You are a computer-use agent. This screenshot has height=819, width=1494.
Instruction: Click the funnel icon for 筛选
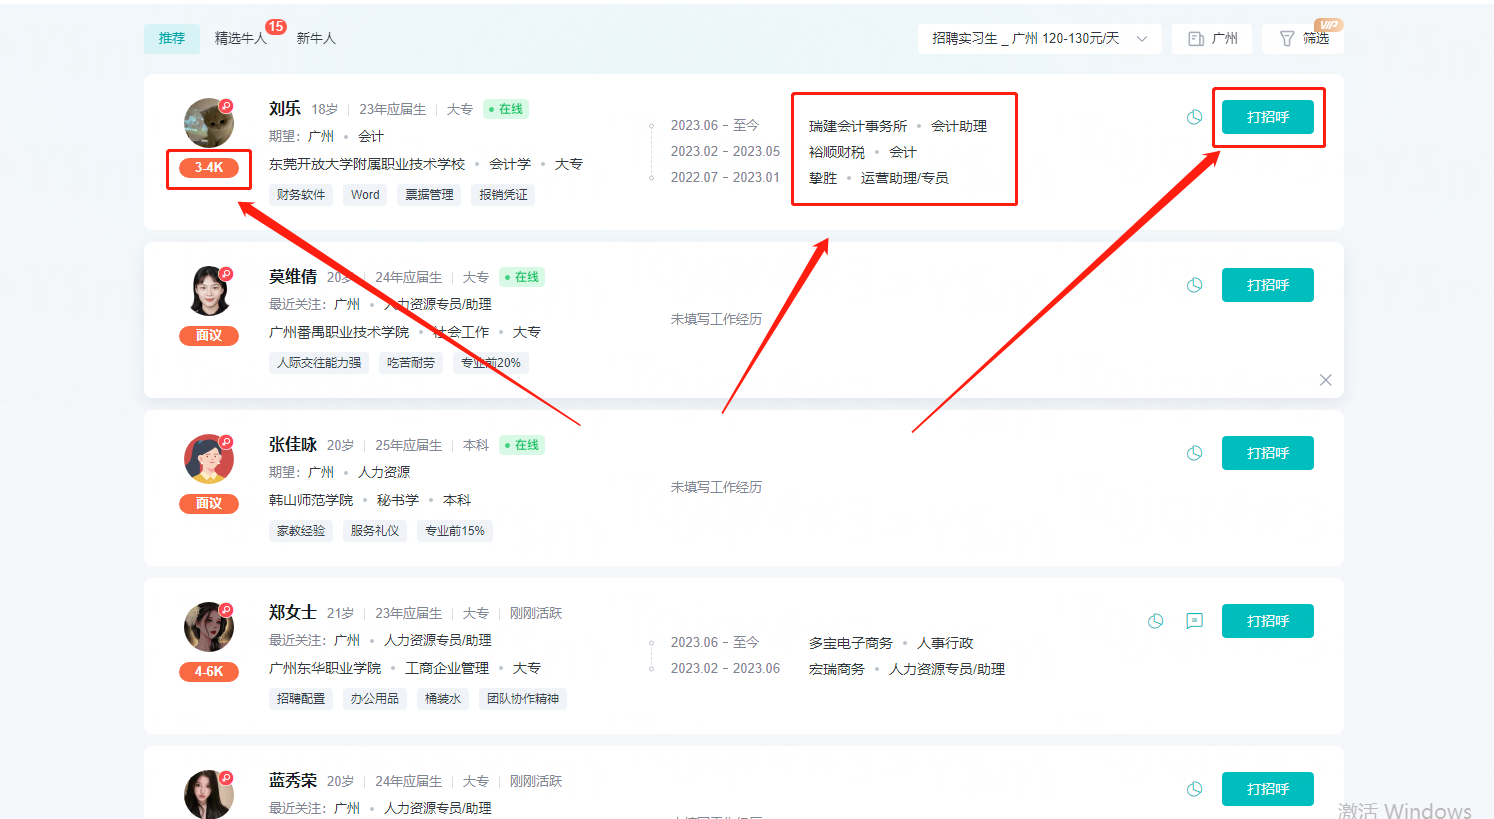click(1287, 38)
